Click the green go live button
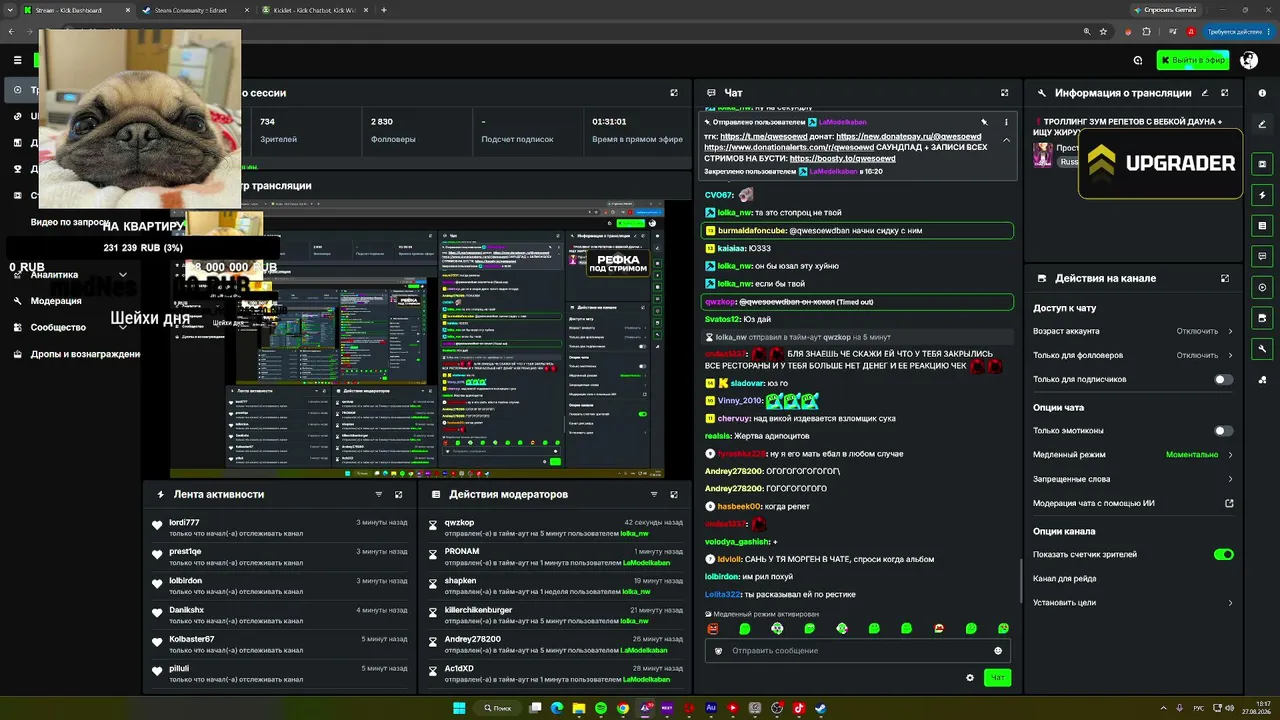Screen dimensions: 1280x720 point(1193,60)
